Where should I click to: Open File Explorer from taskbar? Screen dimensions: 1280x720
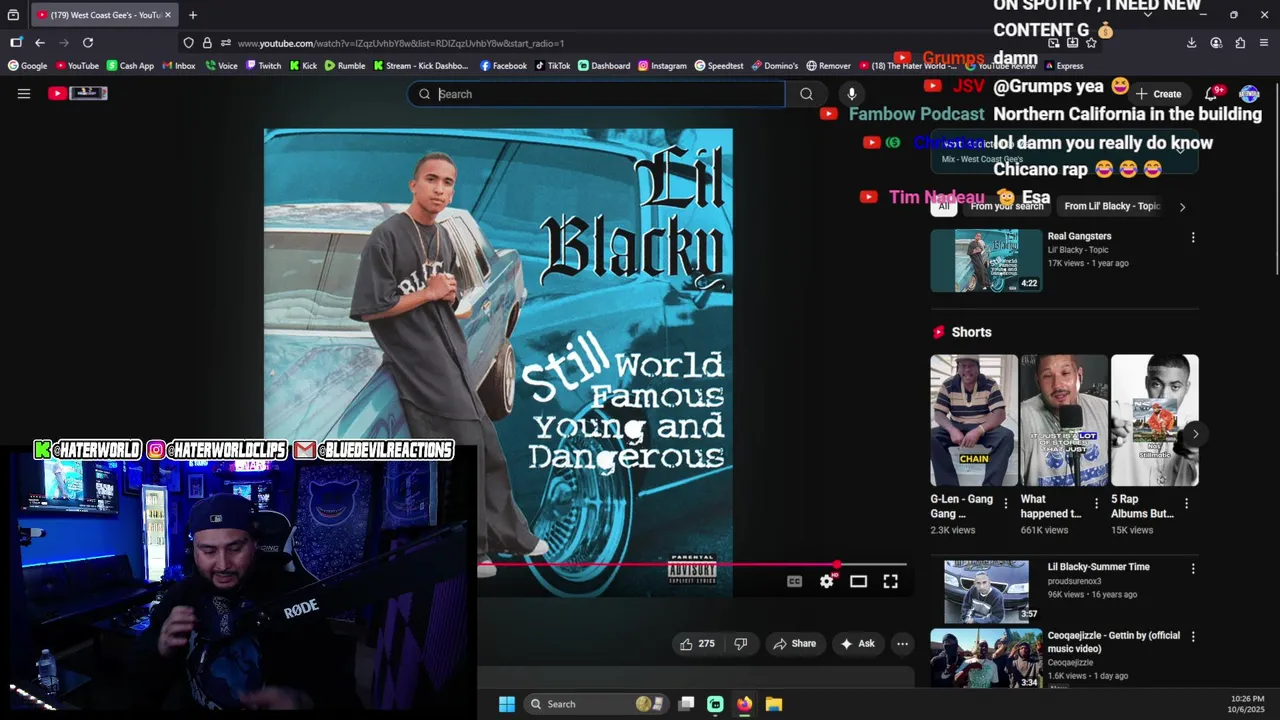[x=774, y=704]
